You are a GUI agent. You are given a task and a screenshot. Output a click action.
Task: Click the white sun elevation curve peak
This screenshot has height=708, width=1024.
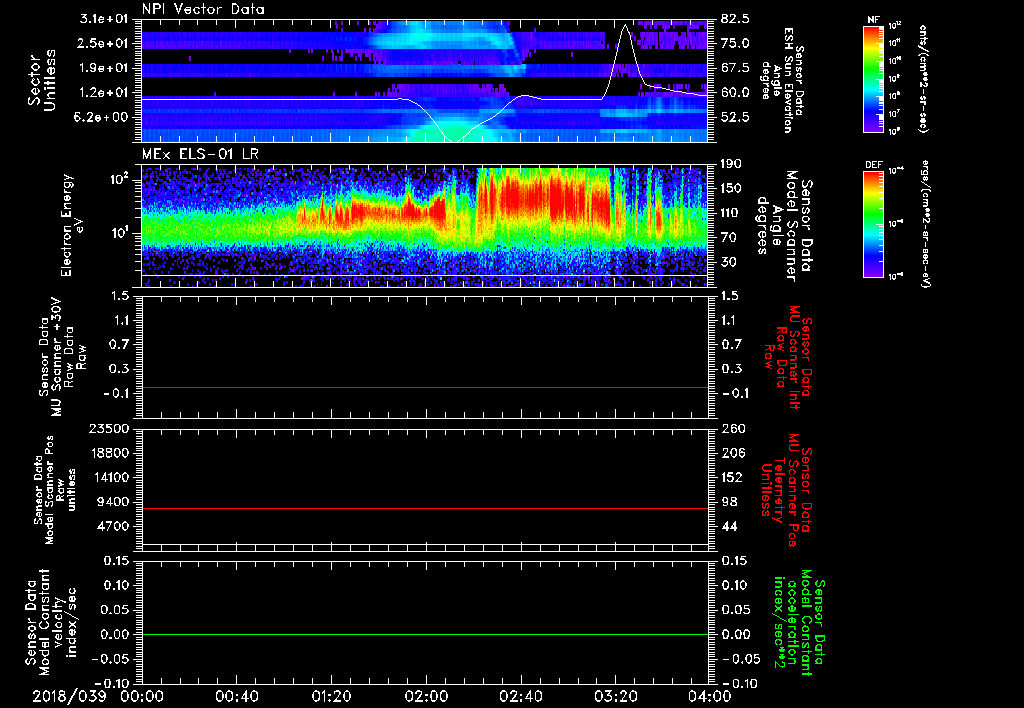tap(624, 26)
